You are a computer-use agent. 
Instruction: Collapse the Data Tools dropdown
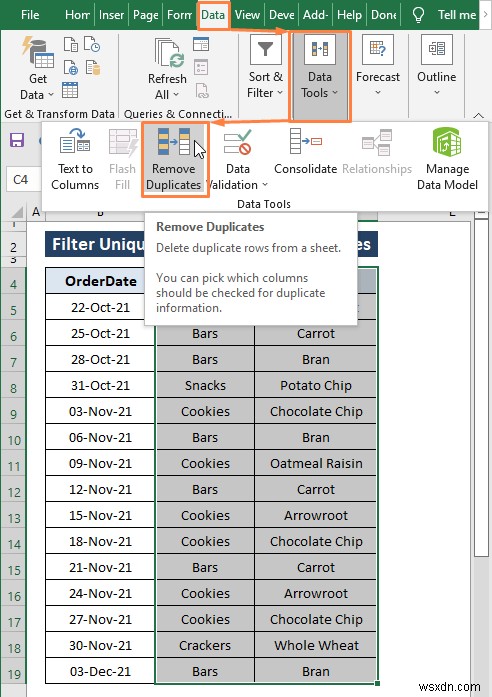(x=320, y=75)
